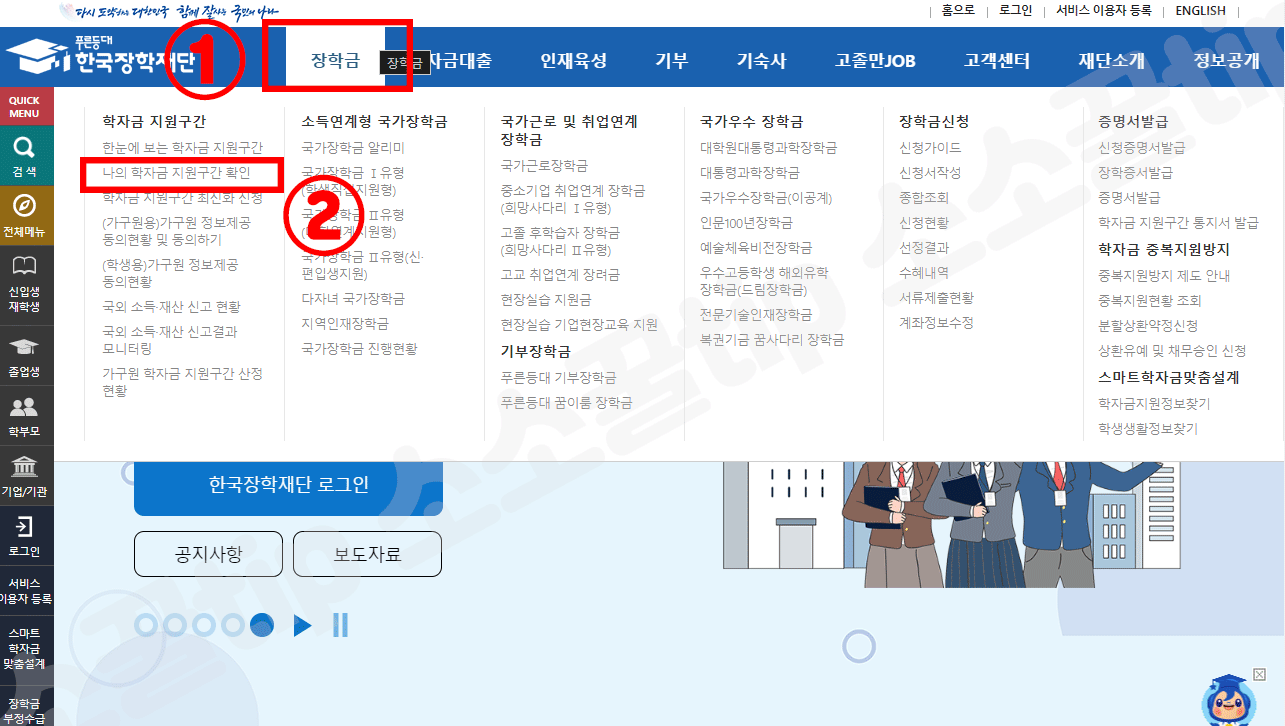The width and height of the screenshot is (1285, 726).
Task: Open 가구원 학자금 지원구간 산정 현황
Action: coord(182,382)
